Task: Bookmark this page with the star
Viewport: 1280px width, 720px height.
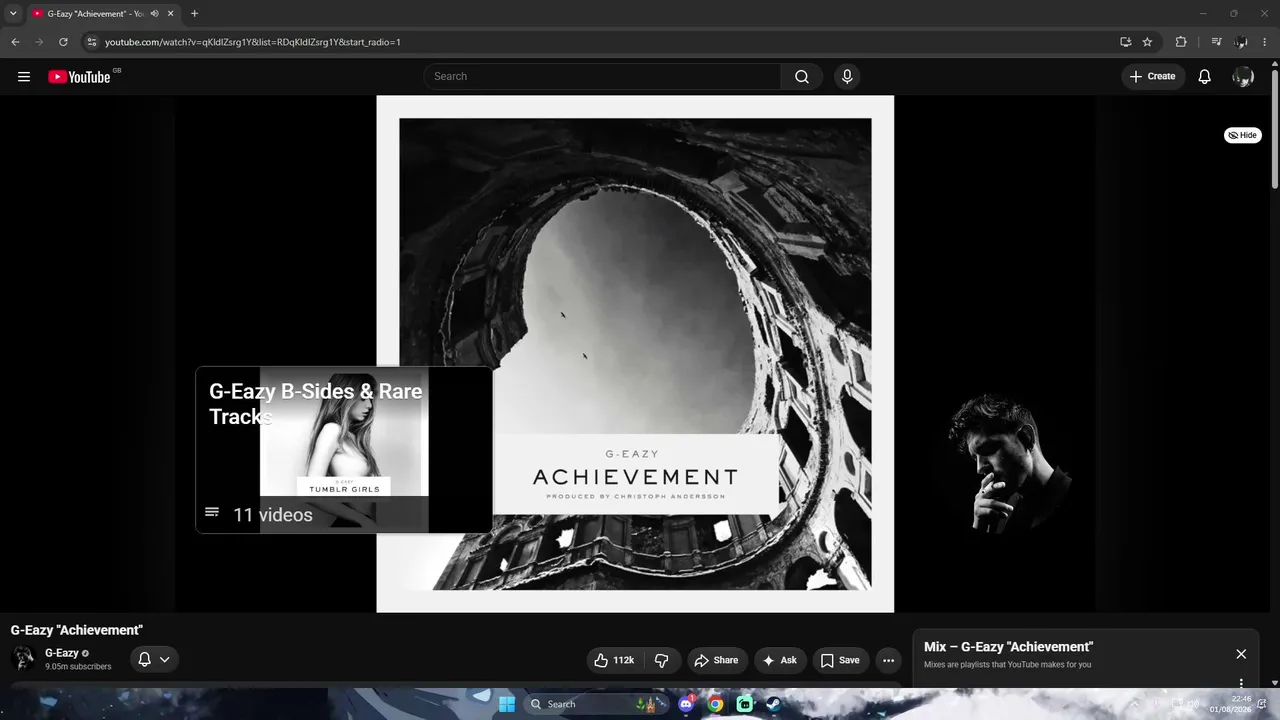Action: 1147,42
